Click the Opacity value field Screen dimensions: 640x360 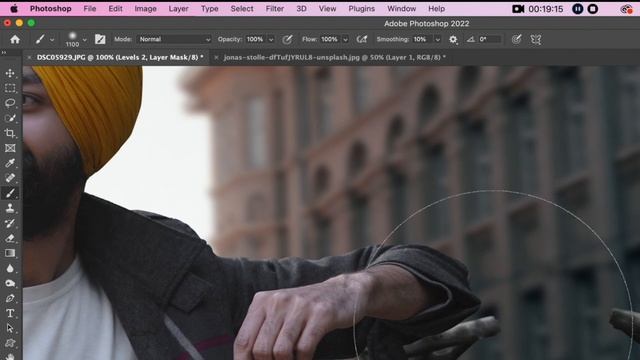(x=256, y=40)
